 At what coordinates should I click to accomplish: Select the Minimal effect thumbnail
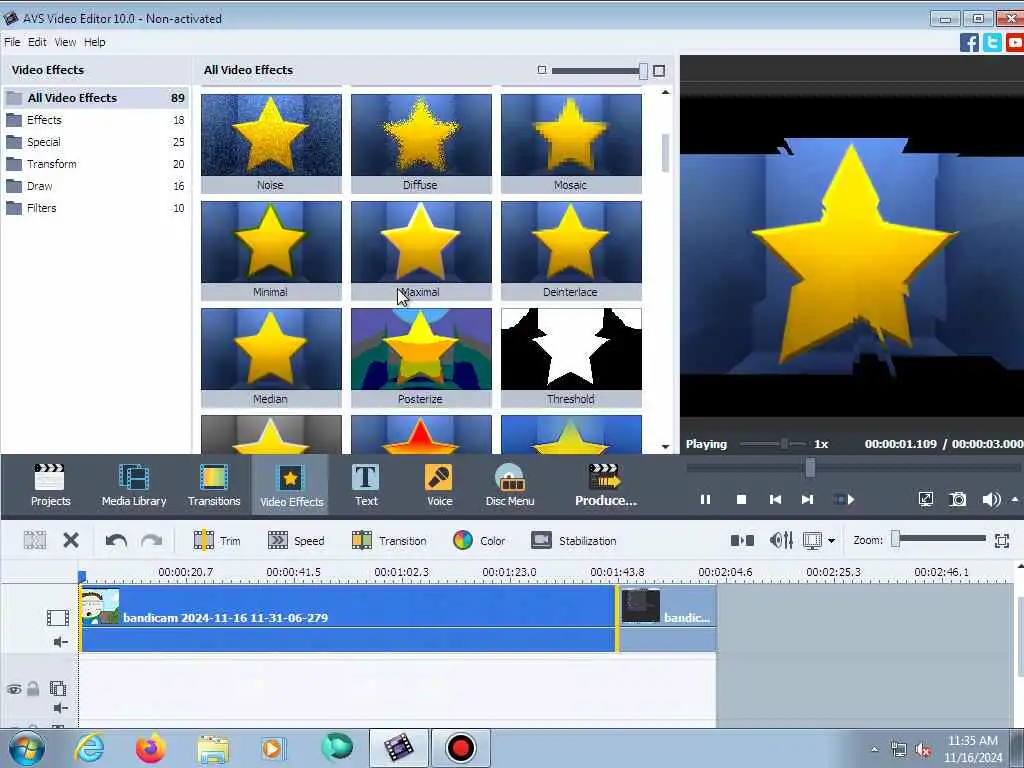(271, 250)
